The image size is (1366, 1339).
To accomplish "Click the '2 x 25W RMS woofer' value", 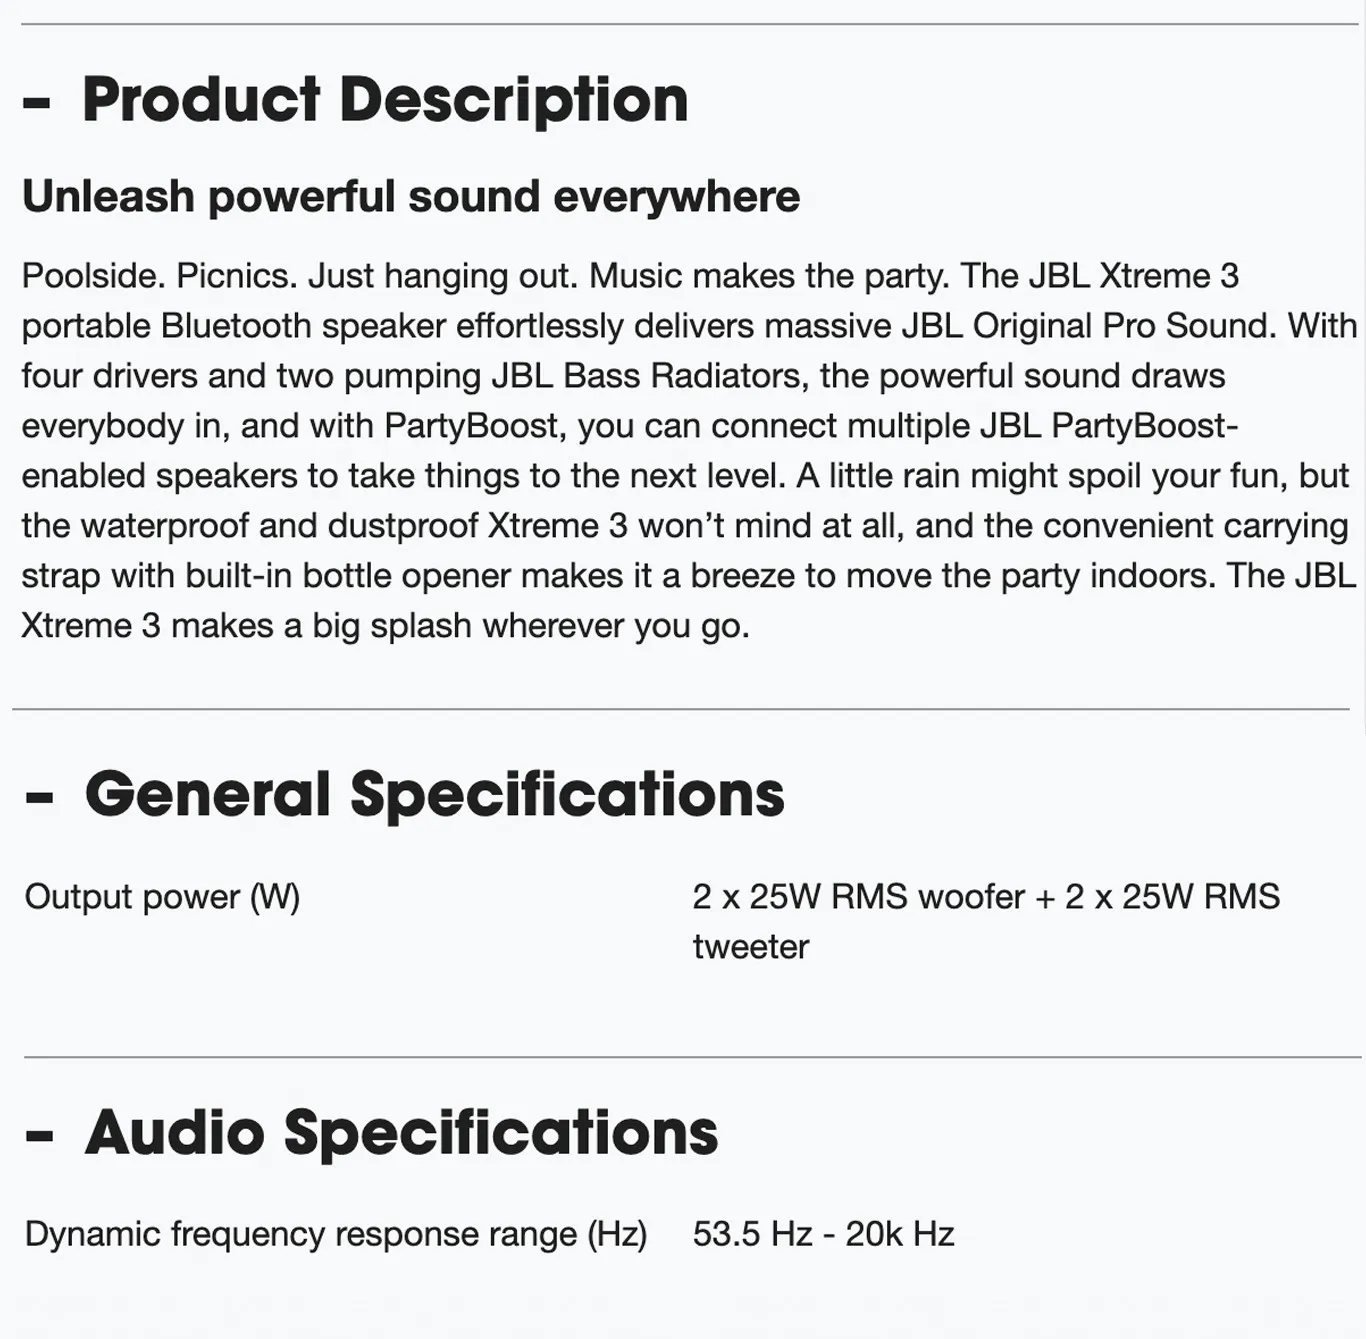I will [x=858, y=897].
